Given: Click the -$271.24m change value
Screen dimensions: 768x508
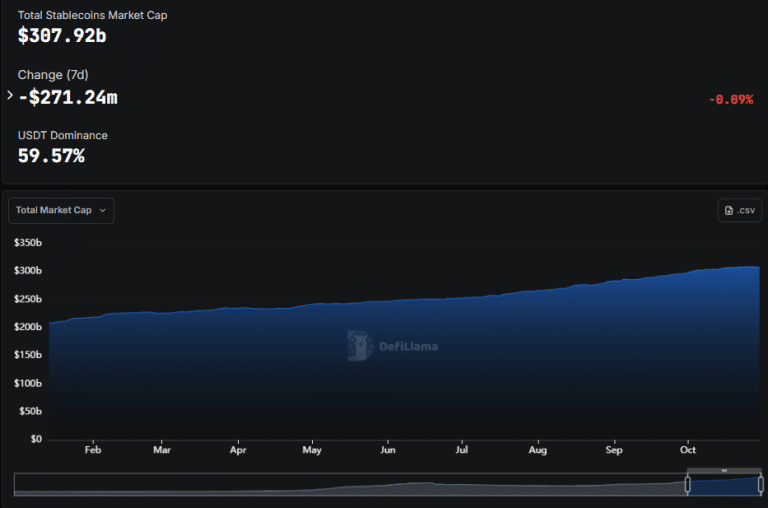Looking at the screenshot, I should (68, 97).
